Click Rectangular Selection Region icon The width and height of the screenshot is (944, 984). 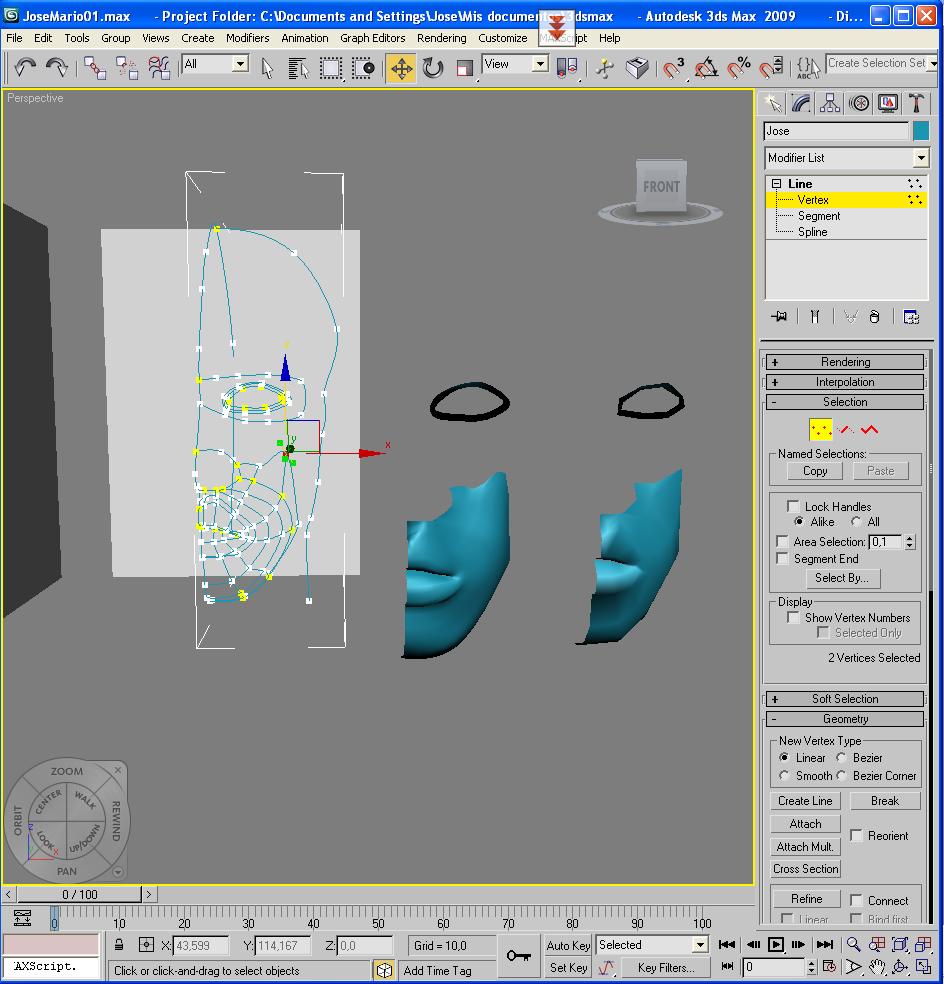(x=331, y=68)
